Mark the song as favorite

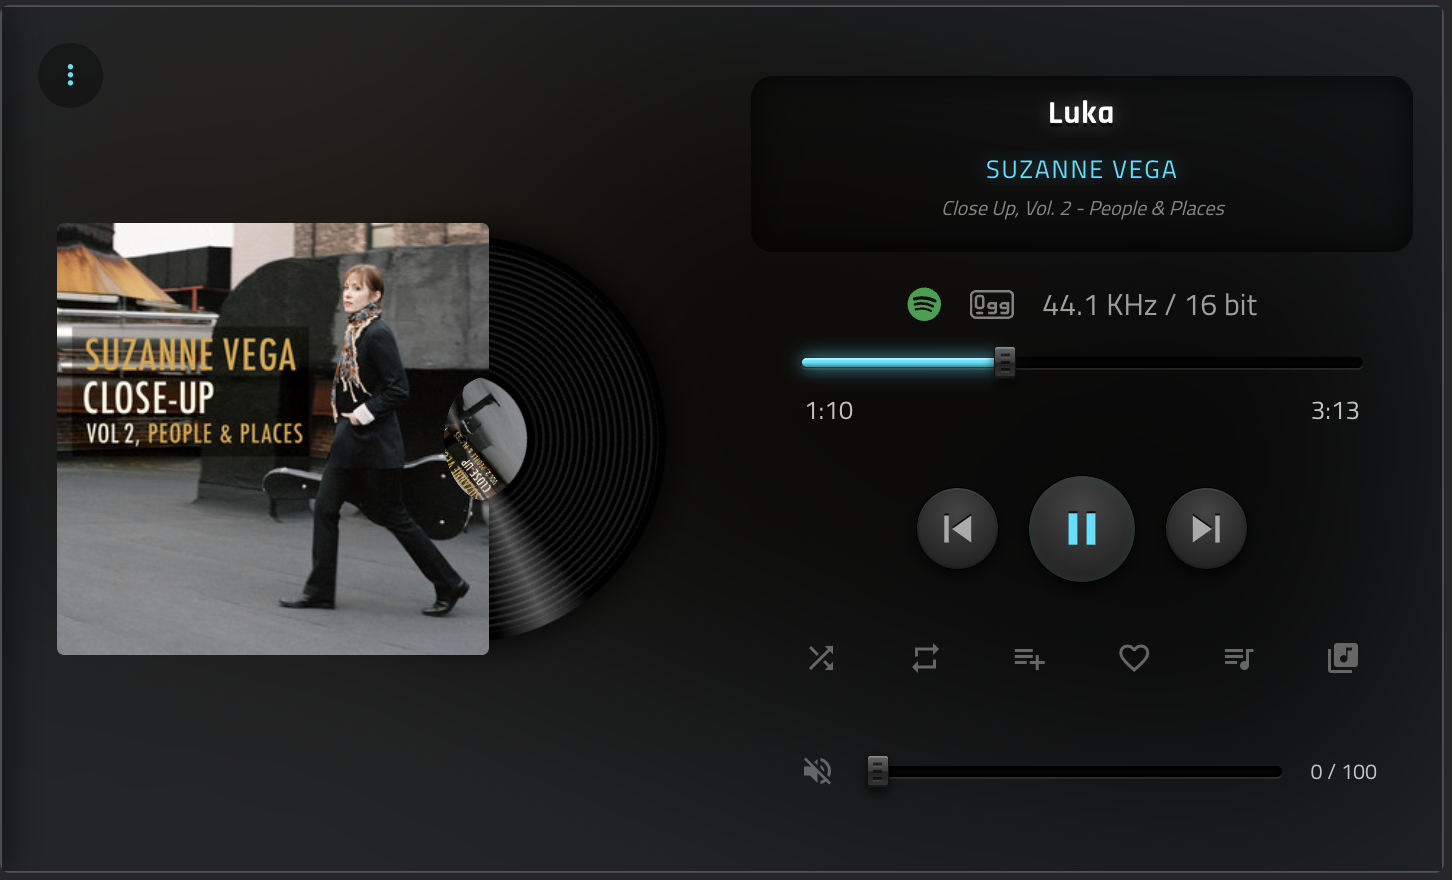(1134, 658)
